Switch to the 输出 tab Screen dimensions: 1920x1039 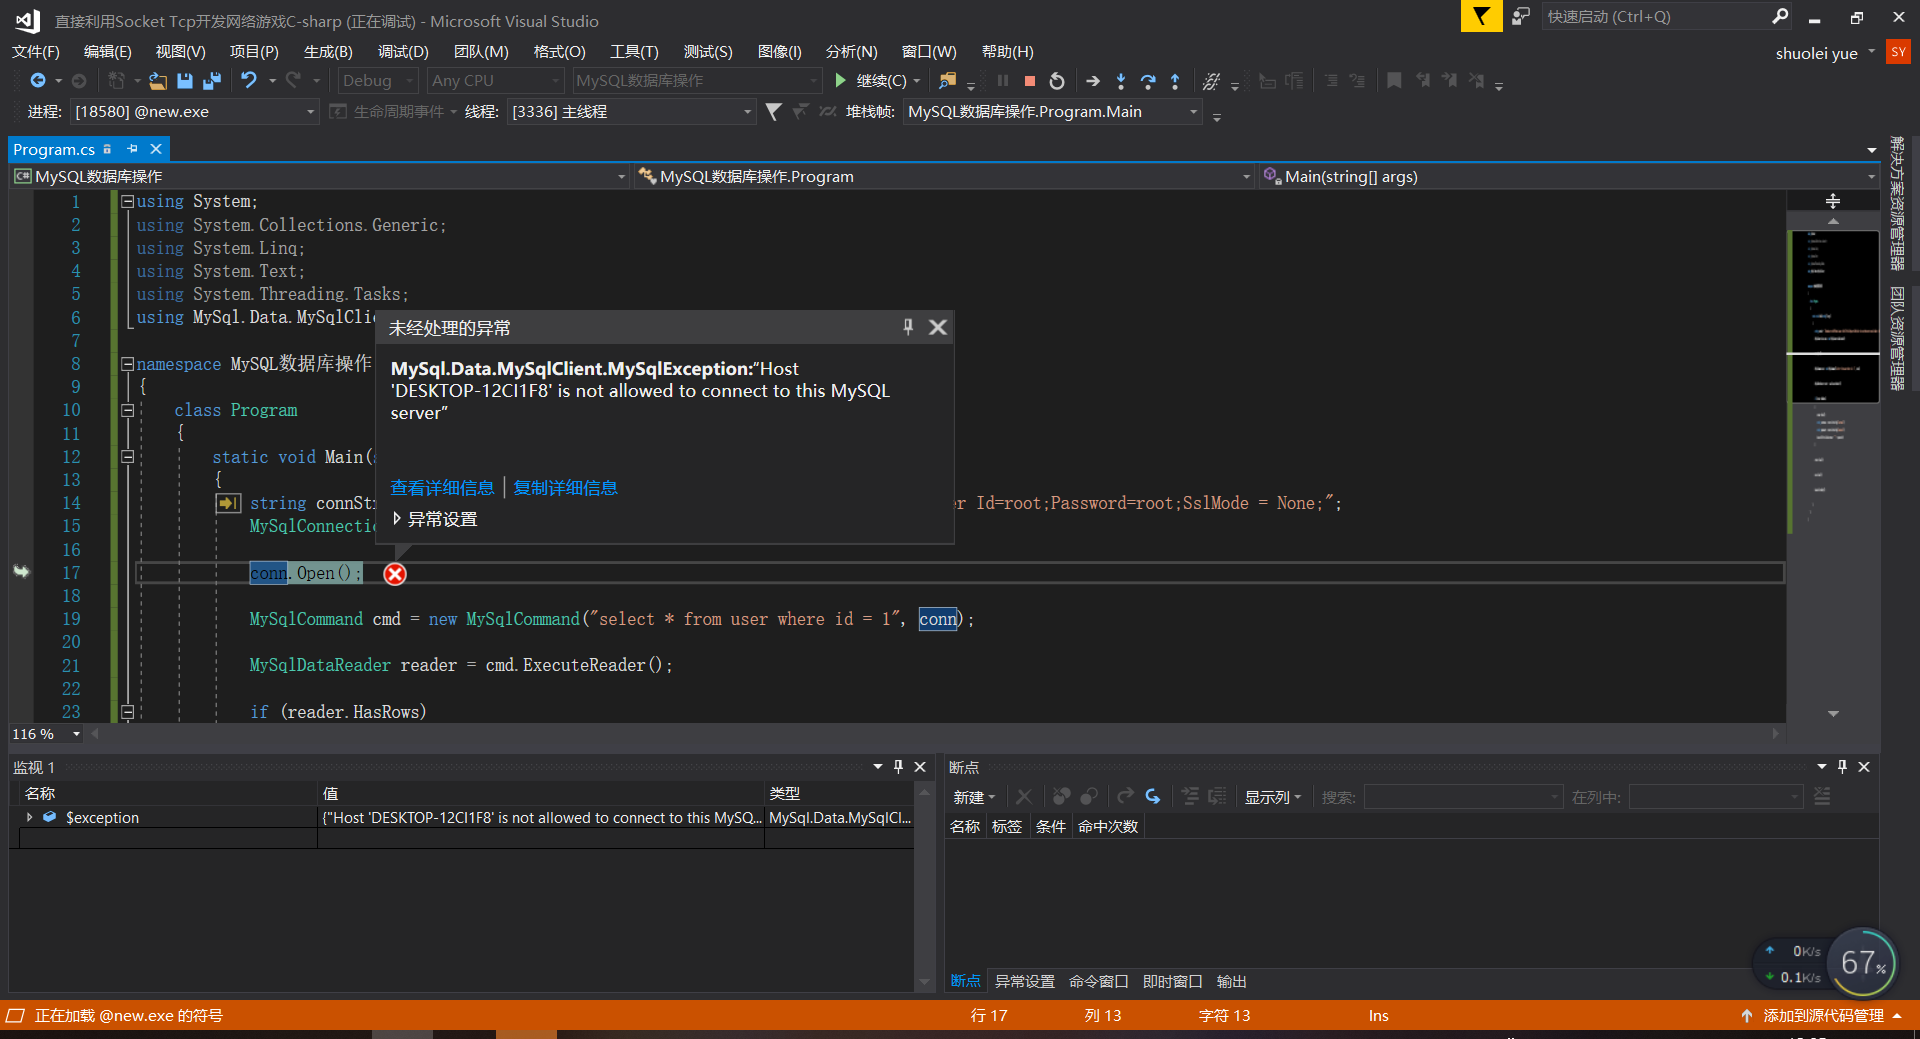[x=1231, y=982]
